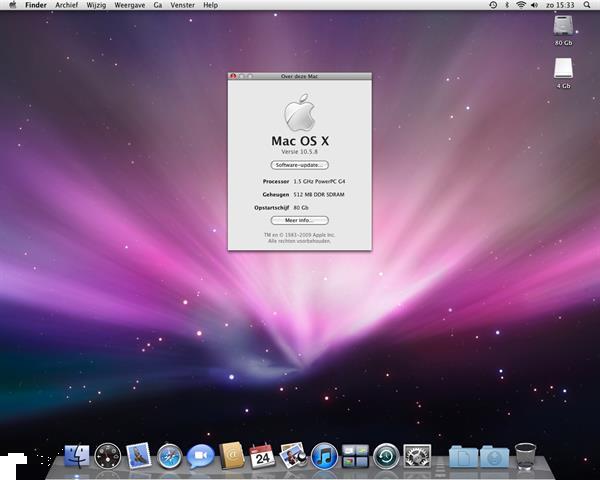Select the 80 Gb hard disk icon
The height and width of the screenshot is (480, 600).
coord(563,26)
